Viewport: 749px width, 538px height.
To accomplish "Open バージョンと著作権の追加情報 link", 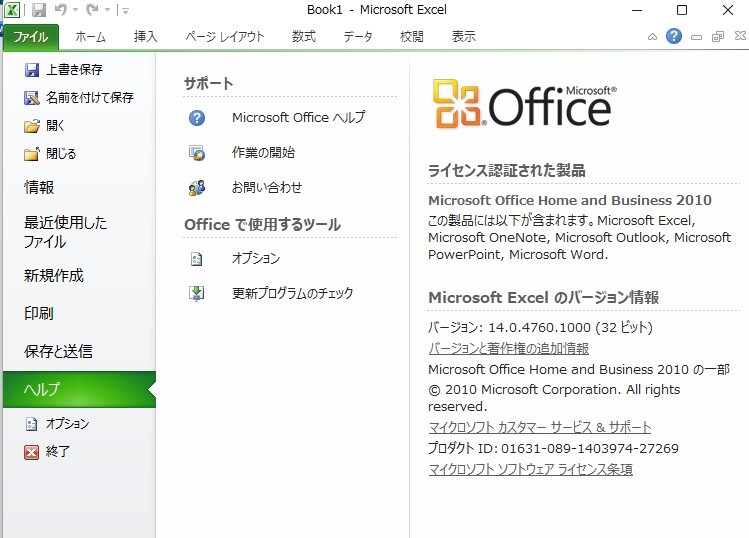I will tap(508, 348).
